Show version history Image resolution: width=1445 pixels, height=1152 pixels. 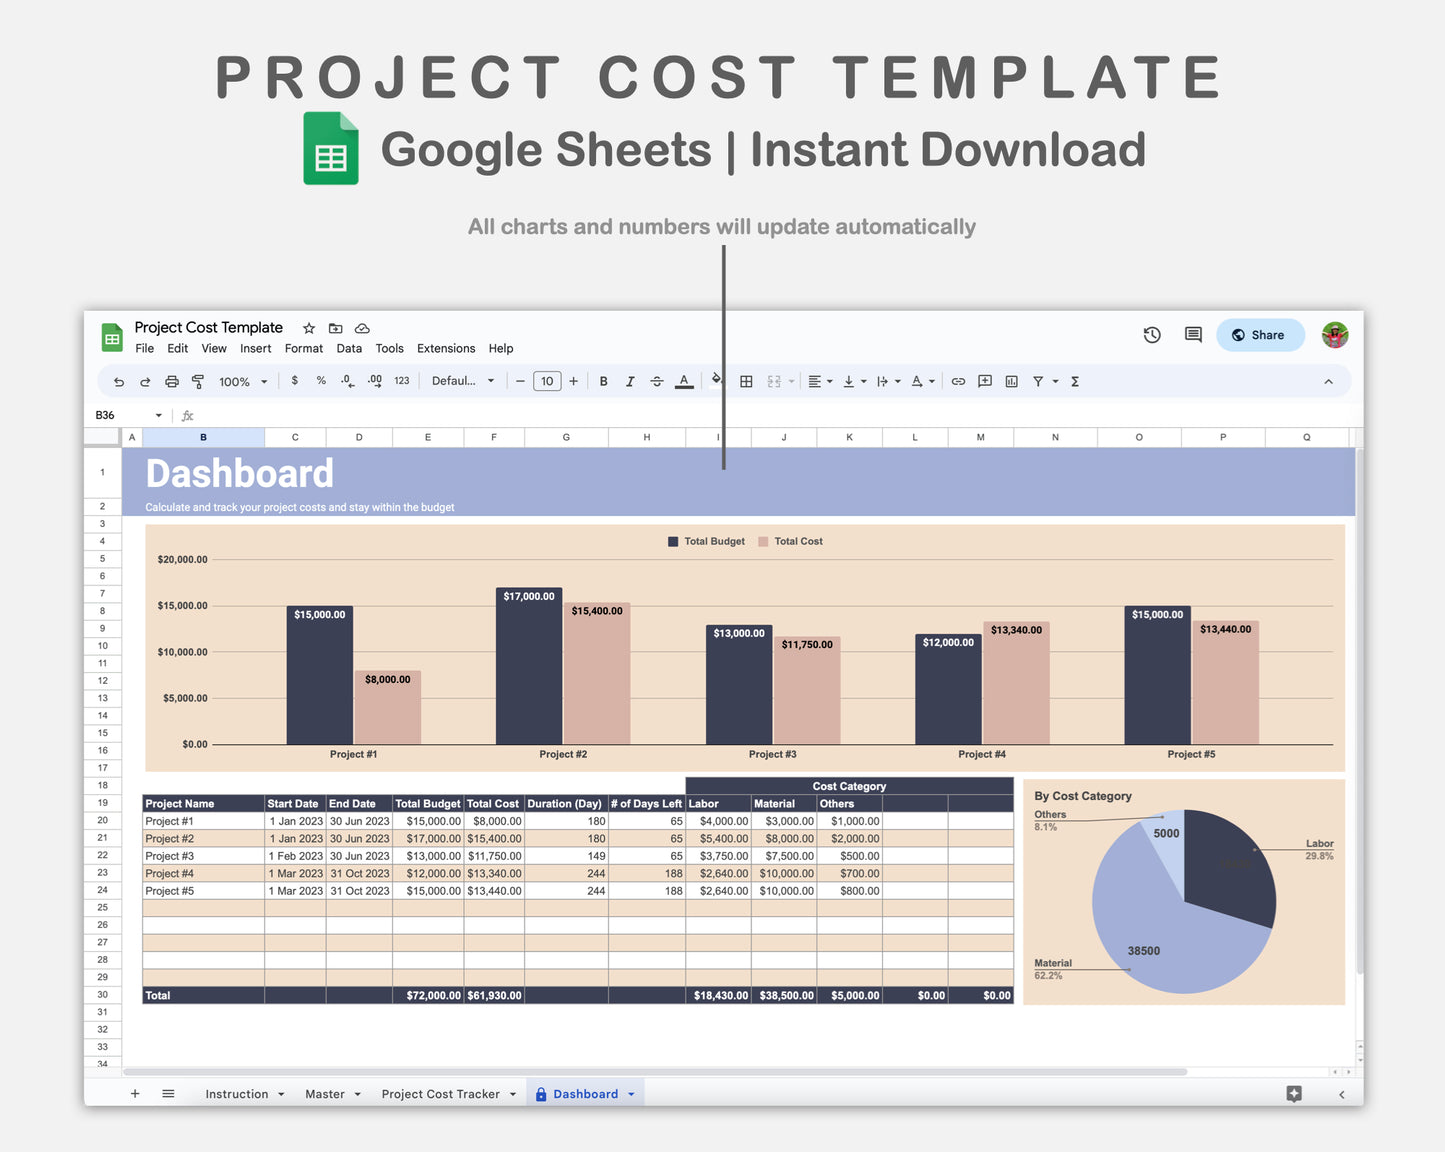[1152, 335]
